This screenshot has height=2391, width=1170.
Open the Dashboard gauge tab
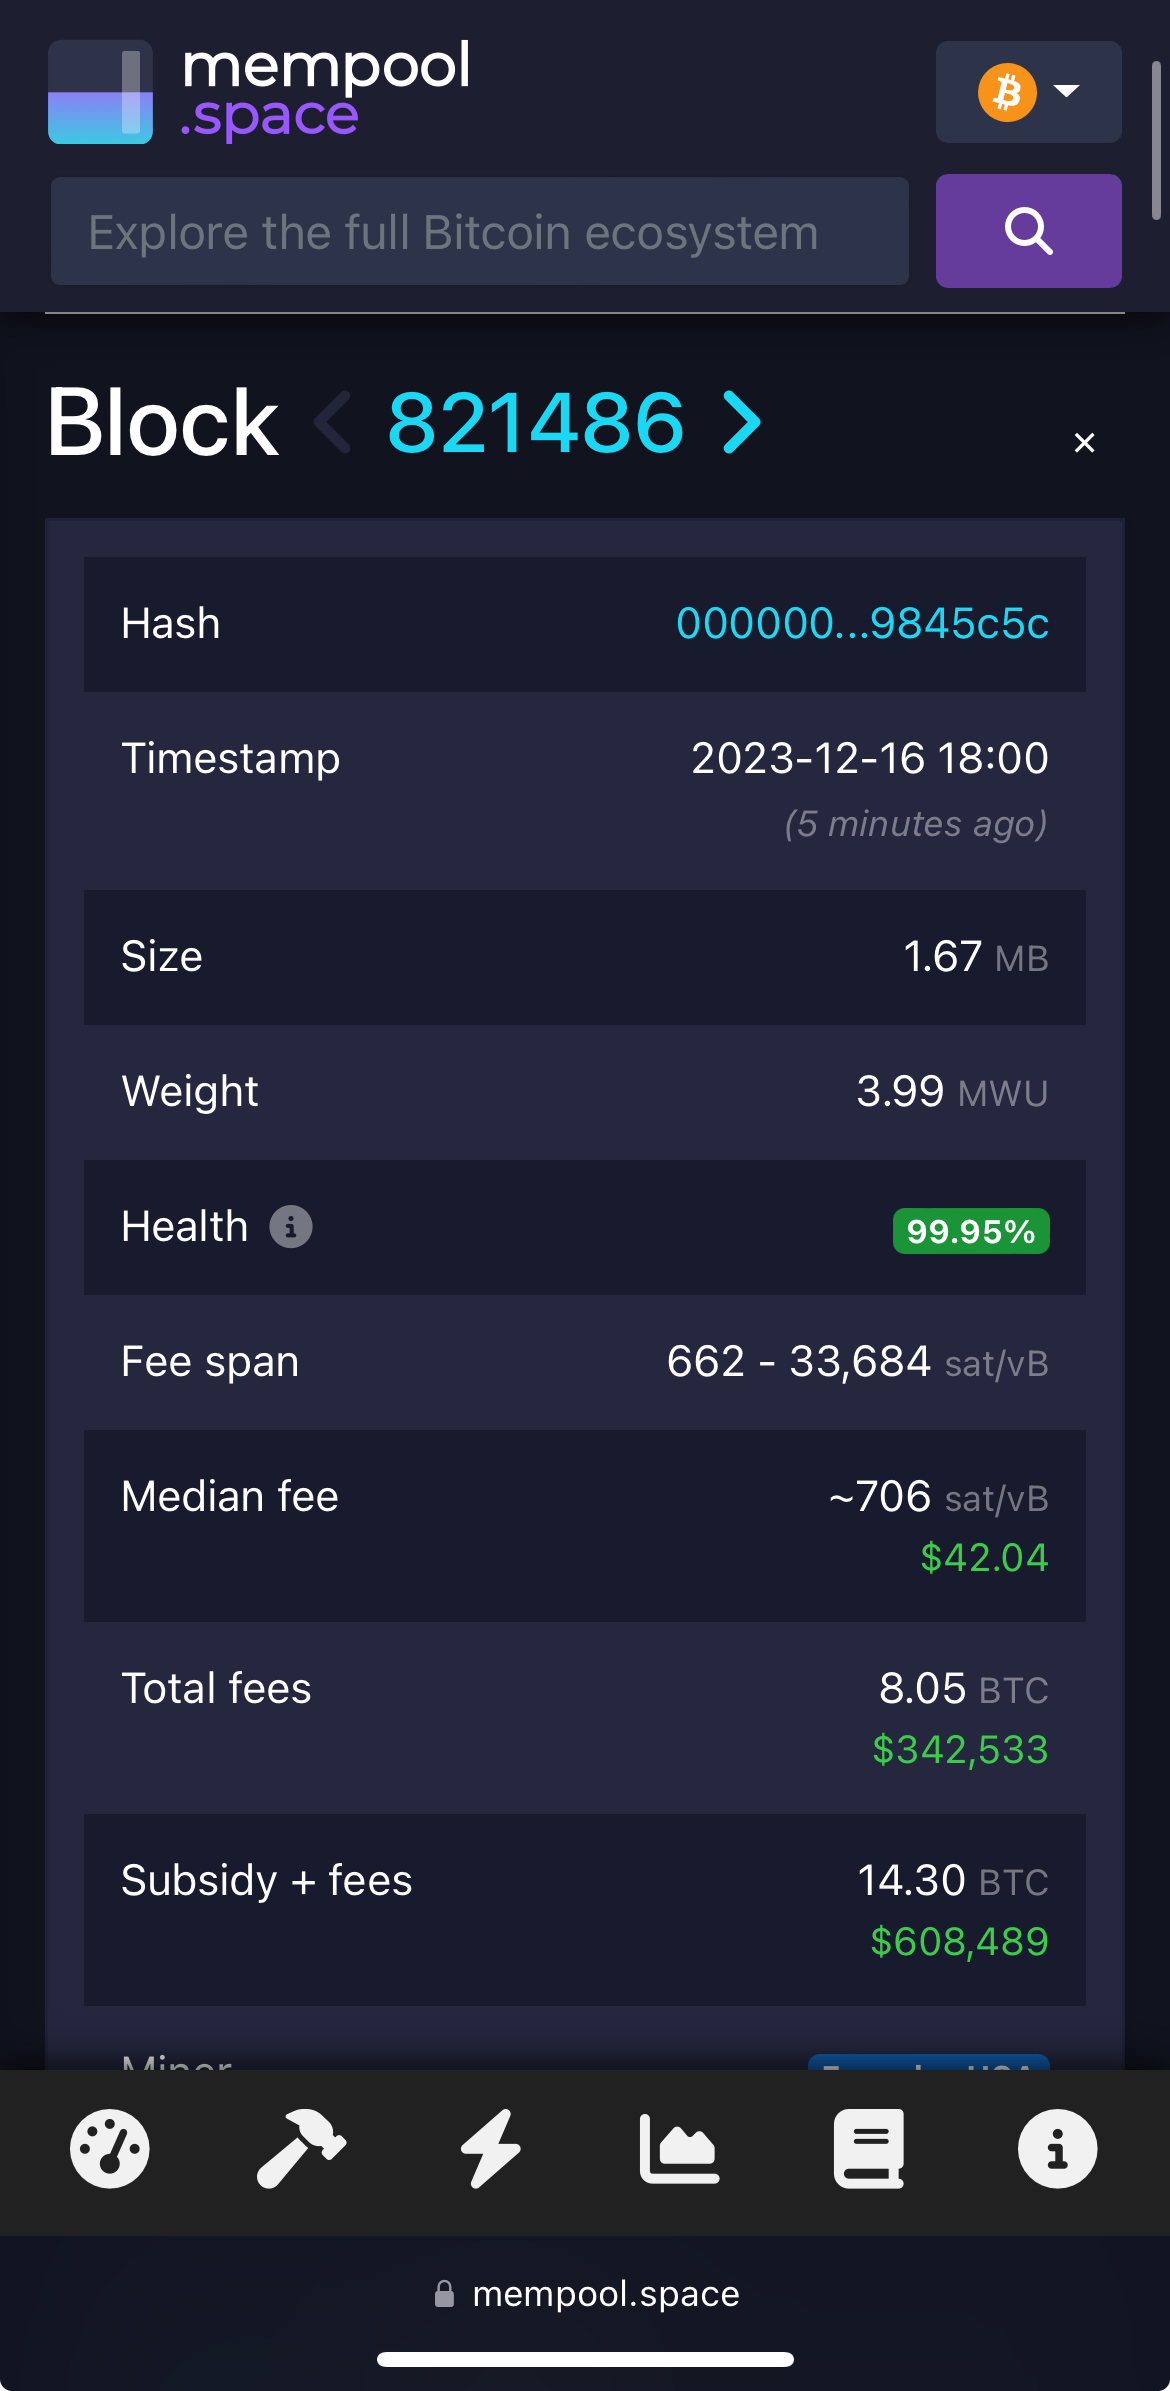point(110,2149)
